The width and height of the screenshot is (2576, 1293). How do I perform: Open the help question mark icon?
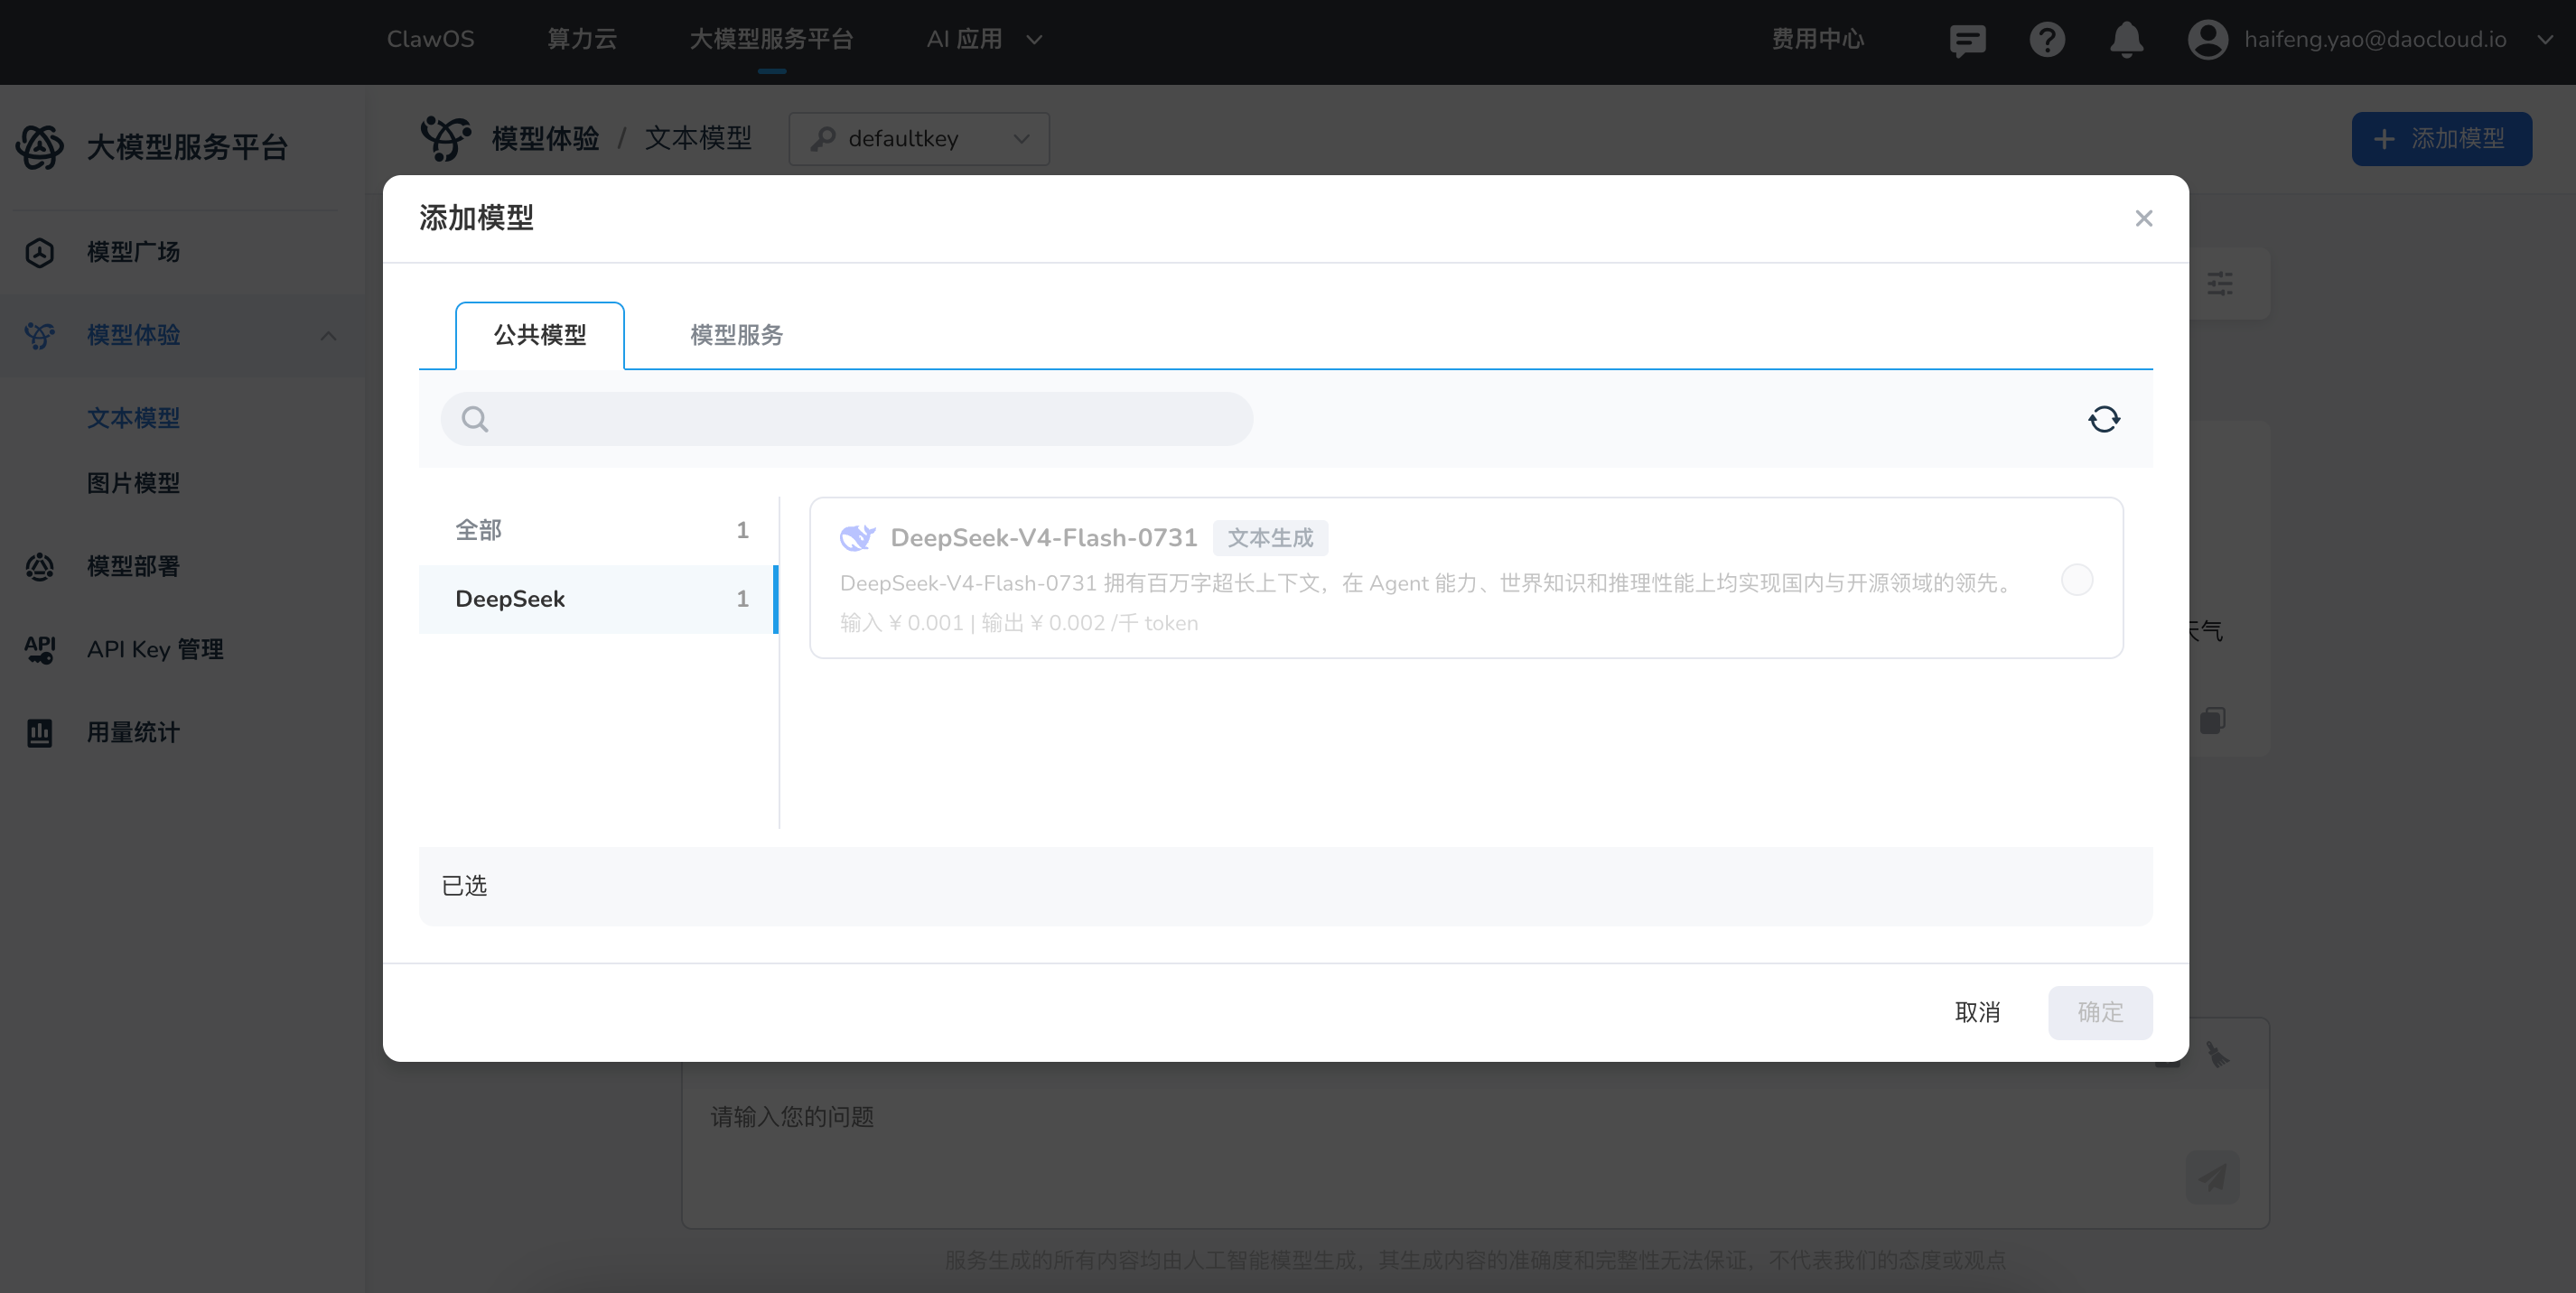tap(2047, 39)
